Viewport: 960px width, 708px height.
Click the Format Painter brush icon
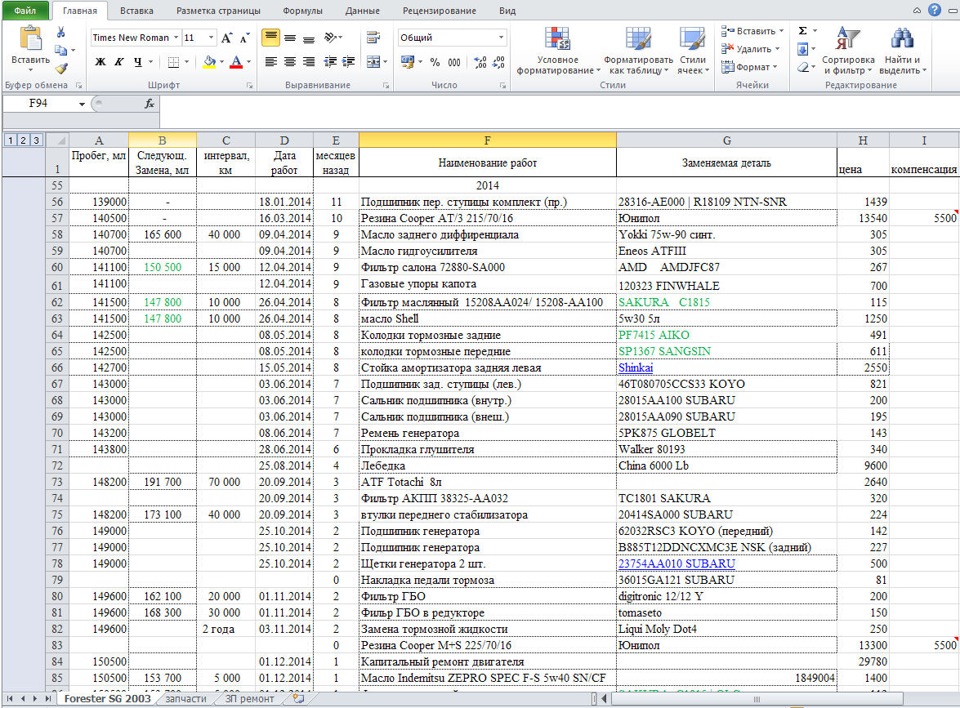pos(61,68)
